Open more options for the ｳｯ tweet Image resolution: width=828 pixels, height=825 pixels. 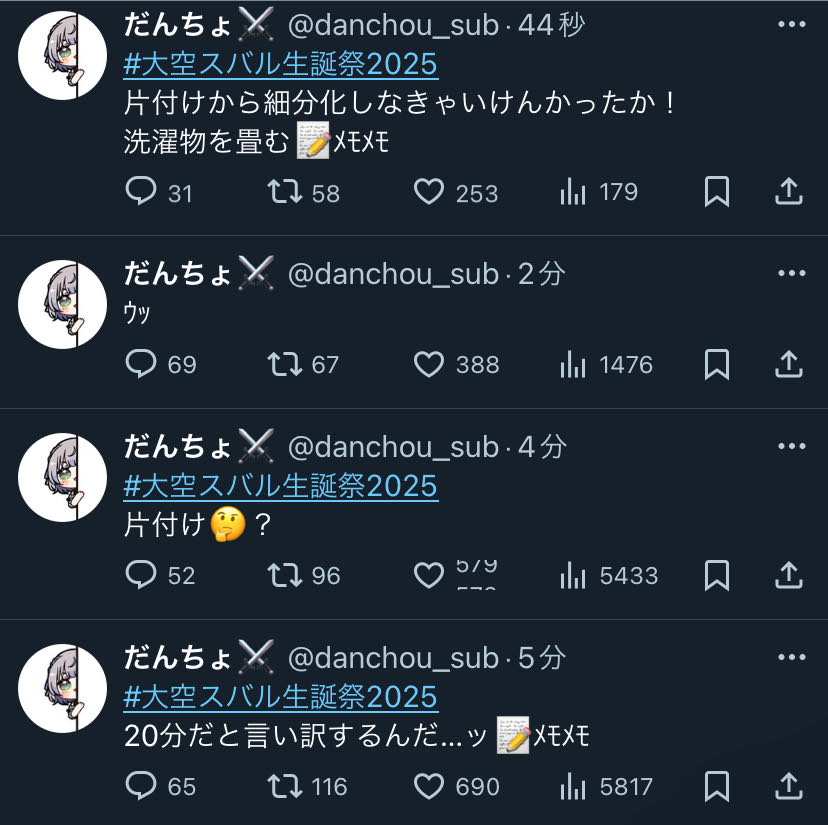pos(792,273)
